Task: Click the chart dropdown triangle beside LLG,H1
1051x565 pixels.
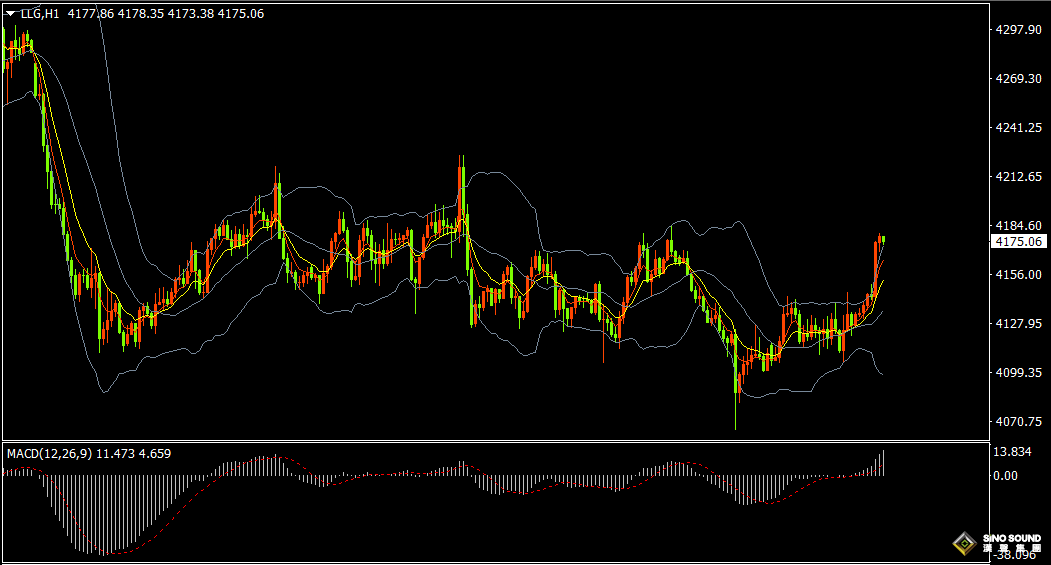Action: [x=11, y=13]
